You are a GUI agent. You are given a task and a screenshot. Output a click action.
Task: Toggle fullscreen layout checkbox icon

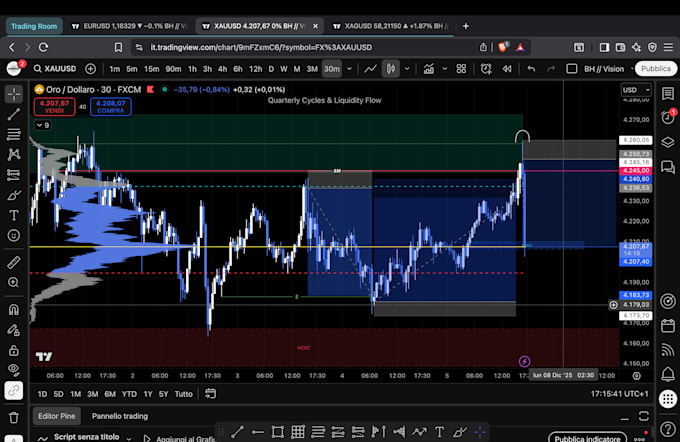click(572, 69)
